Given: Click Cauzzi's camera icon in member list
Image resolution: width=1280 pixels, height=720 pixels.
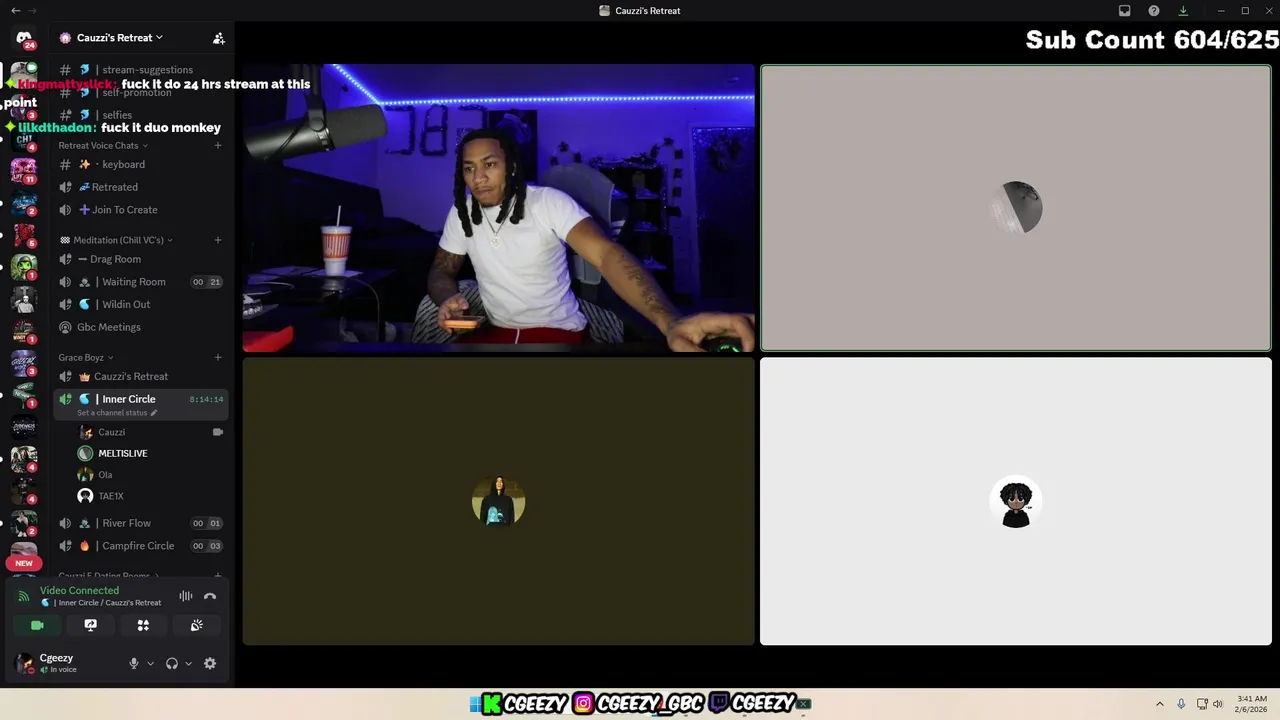Looking at the screenshot, I should click(218, 432).
